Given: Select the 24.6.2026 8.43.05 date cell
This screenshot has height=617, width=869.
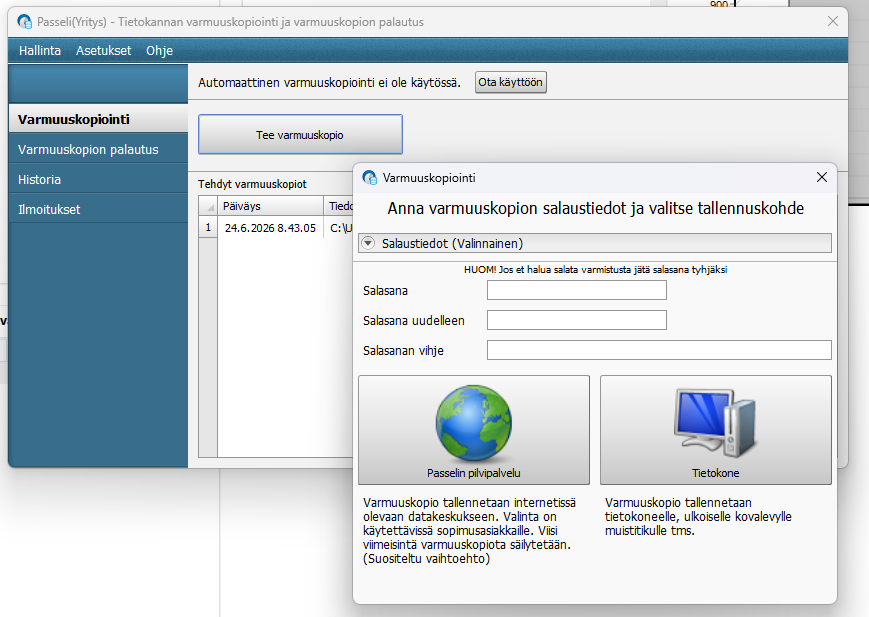Looking at the screenshot, I should point(270,228).
